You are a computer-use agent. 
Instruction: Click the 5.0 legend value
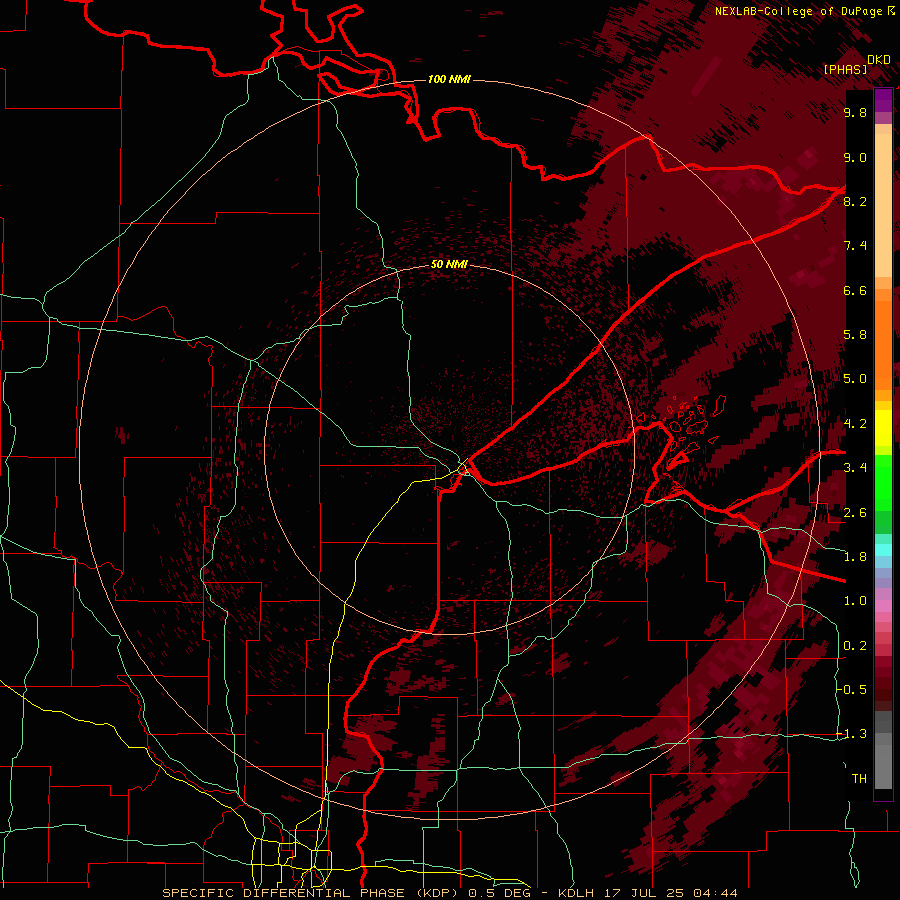(x=855, y=379)
